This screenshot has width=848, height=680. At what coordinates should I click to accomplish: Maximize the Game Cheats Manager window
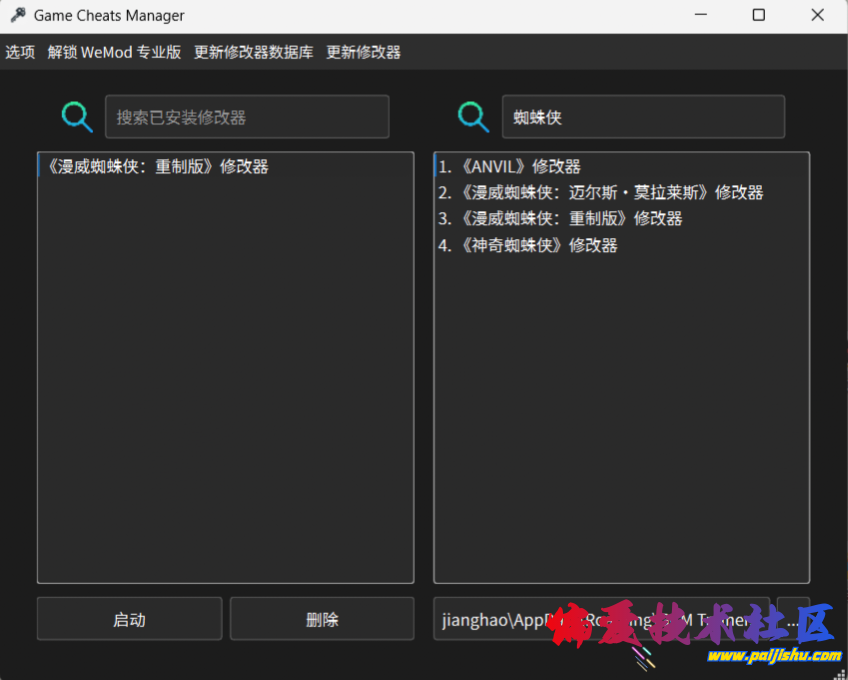(758, 15)
